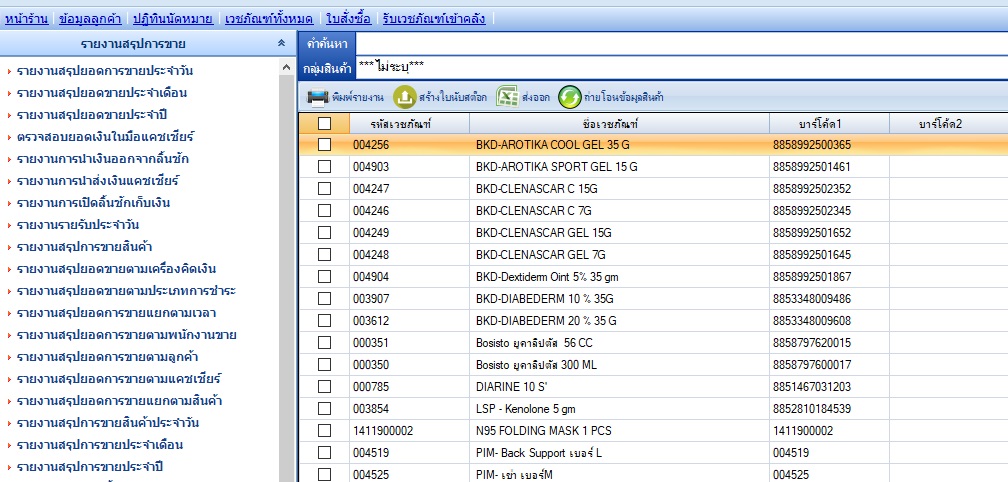Open รายงานสรุปยอดขายตามเครื่องคิดเงิน report
Image resolution: width=1008 pixels, height=482 pixels.
coord(116,269)
